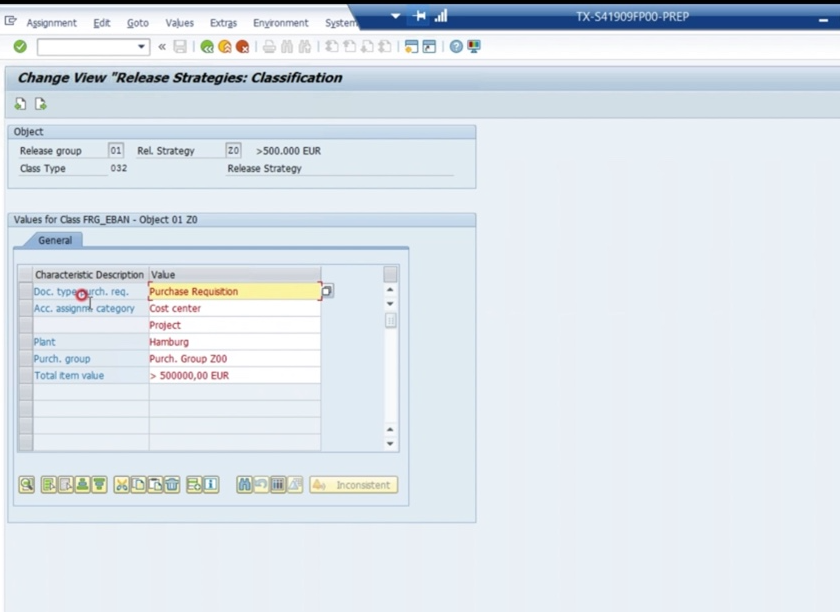
Task: Select the row marker for Plant row
Action: coord(25,342)
